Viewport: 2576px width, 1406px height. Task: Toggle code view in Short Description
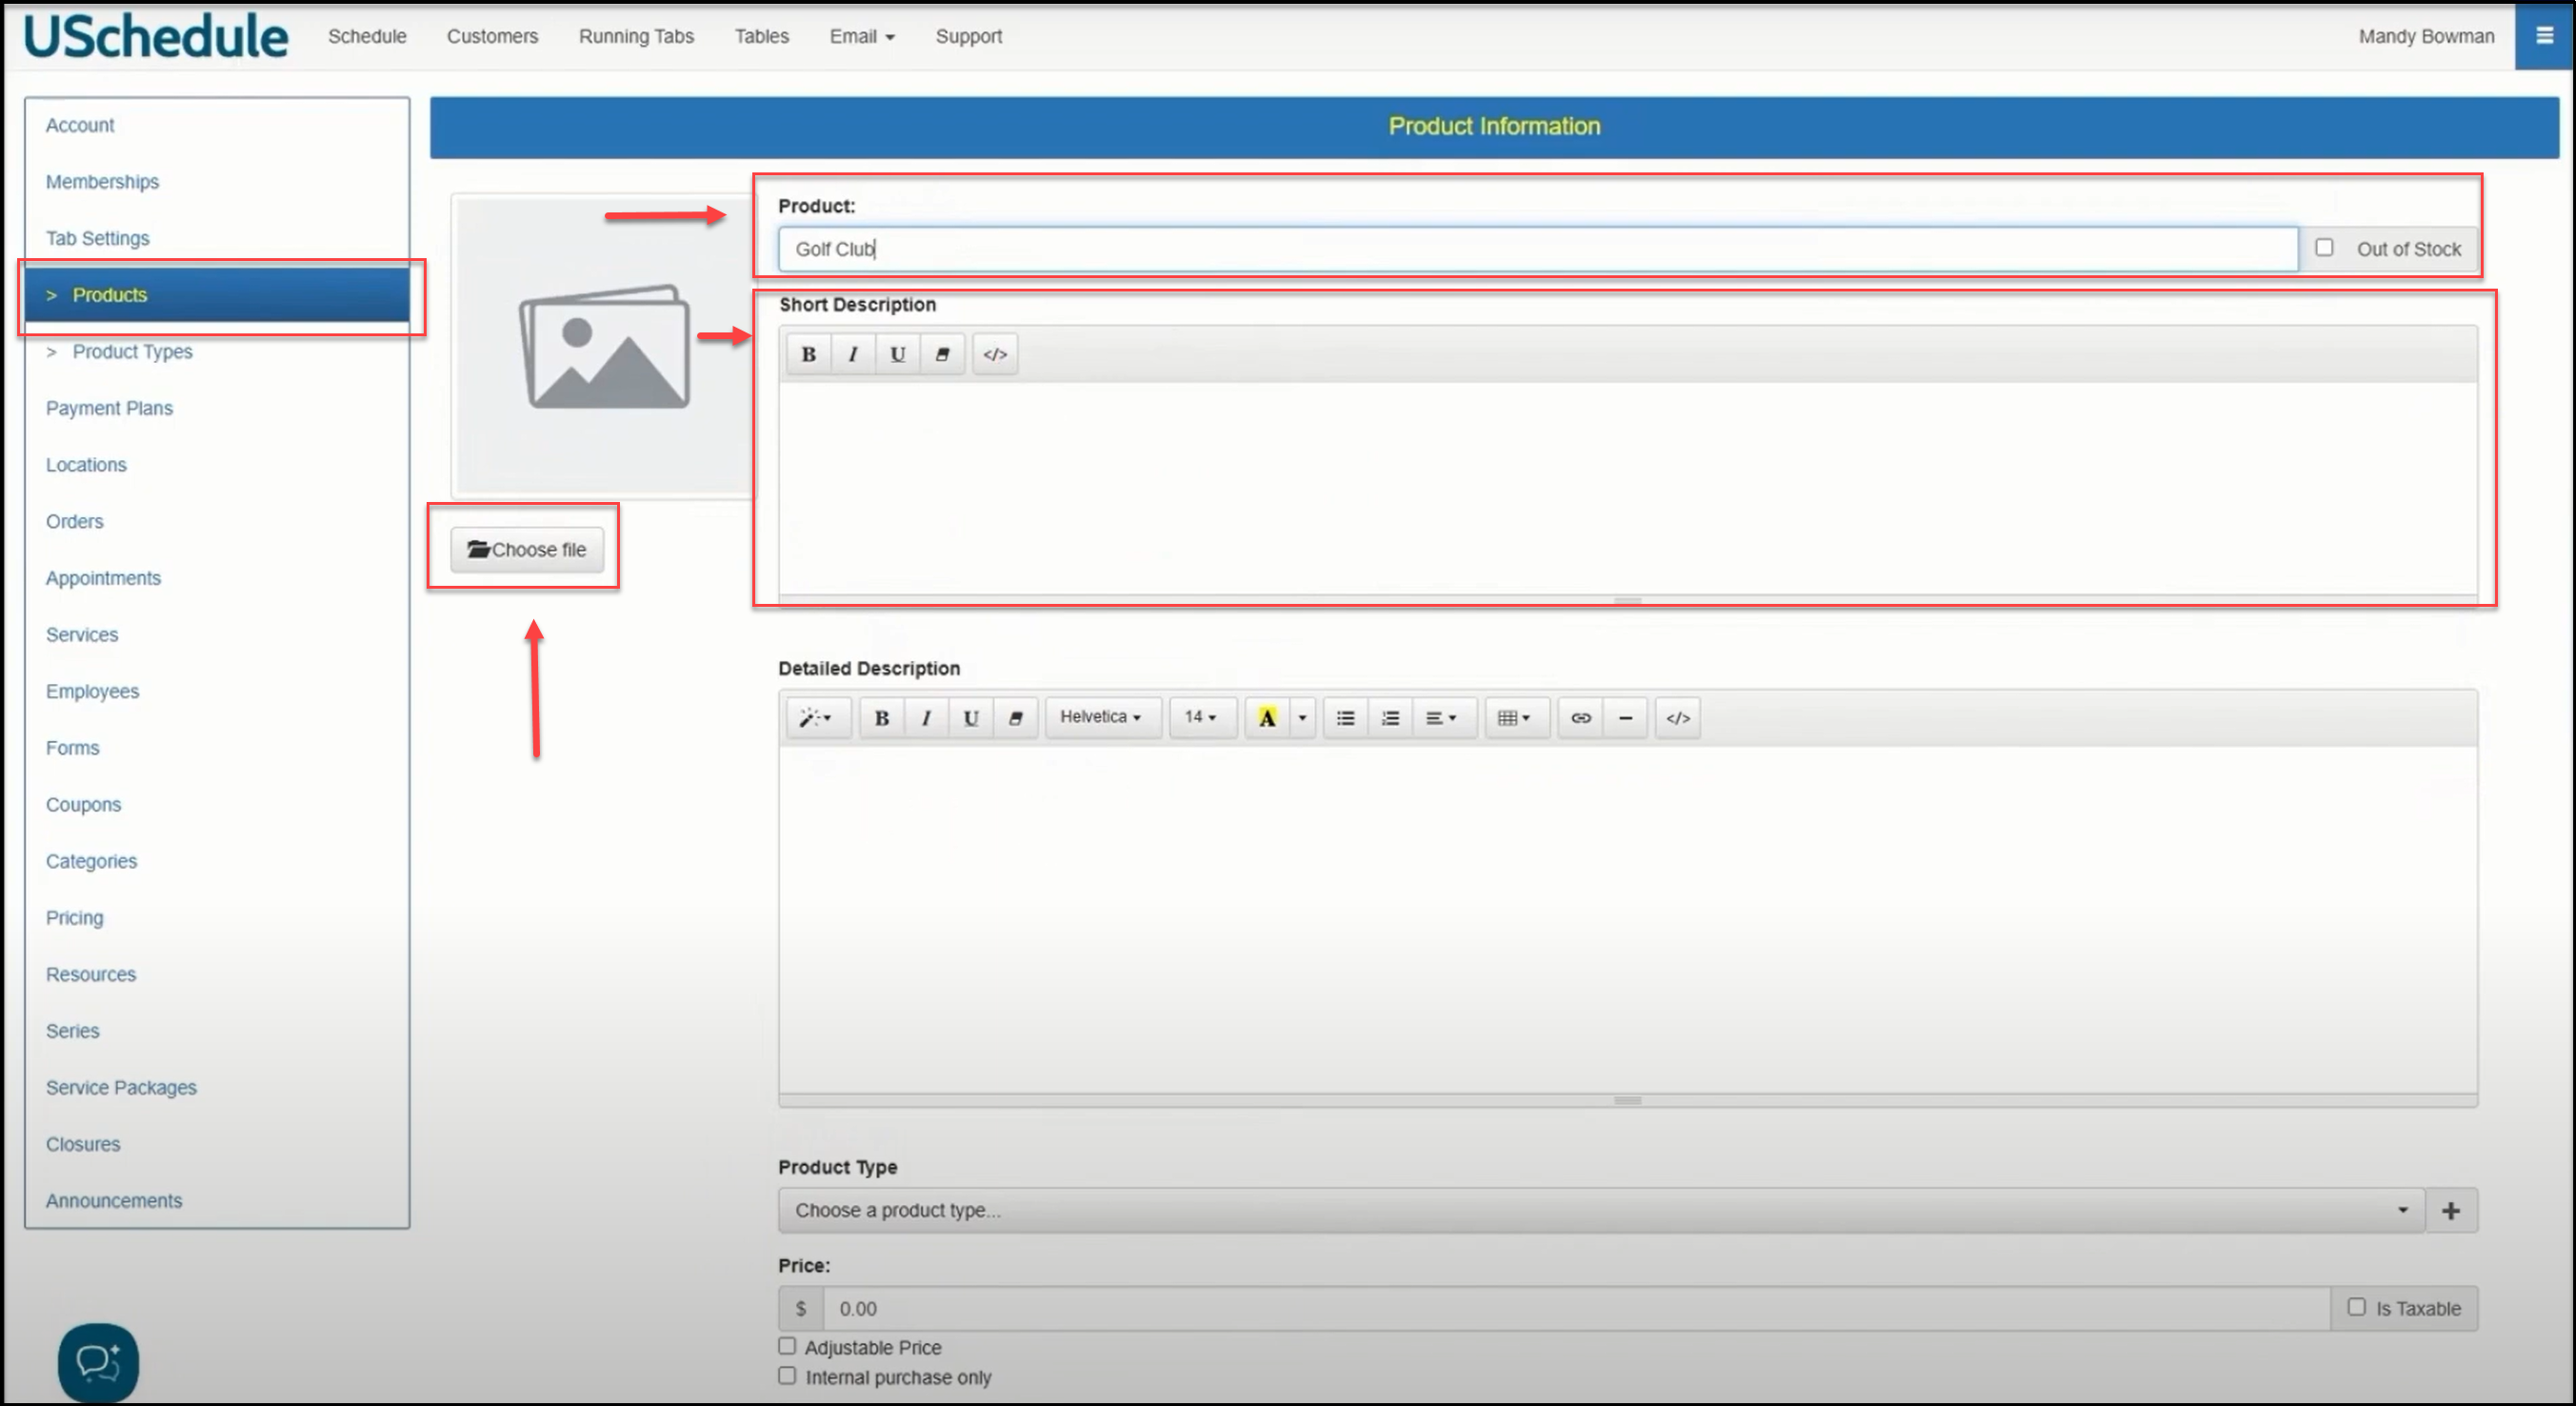click(x=994, y=354)
